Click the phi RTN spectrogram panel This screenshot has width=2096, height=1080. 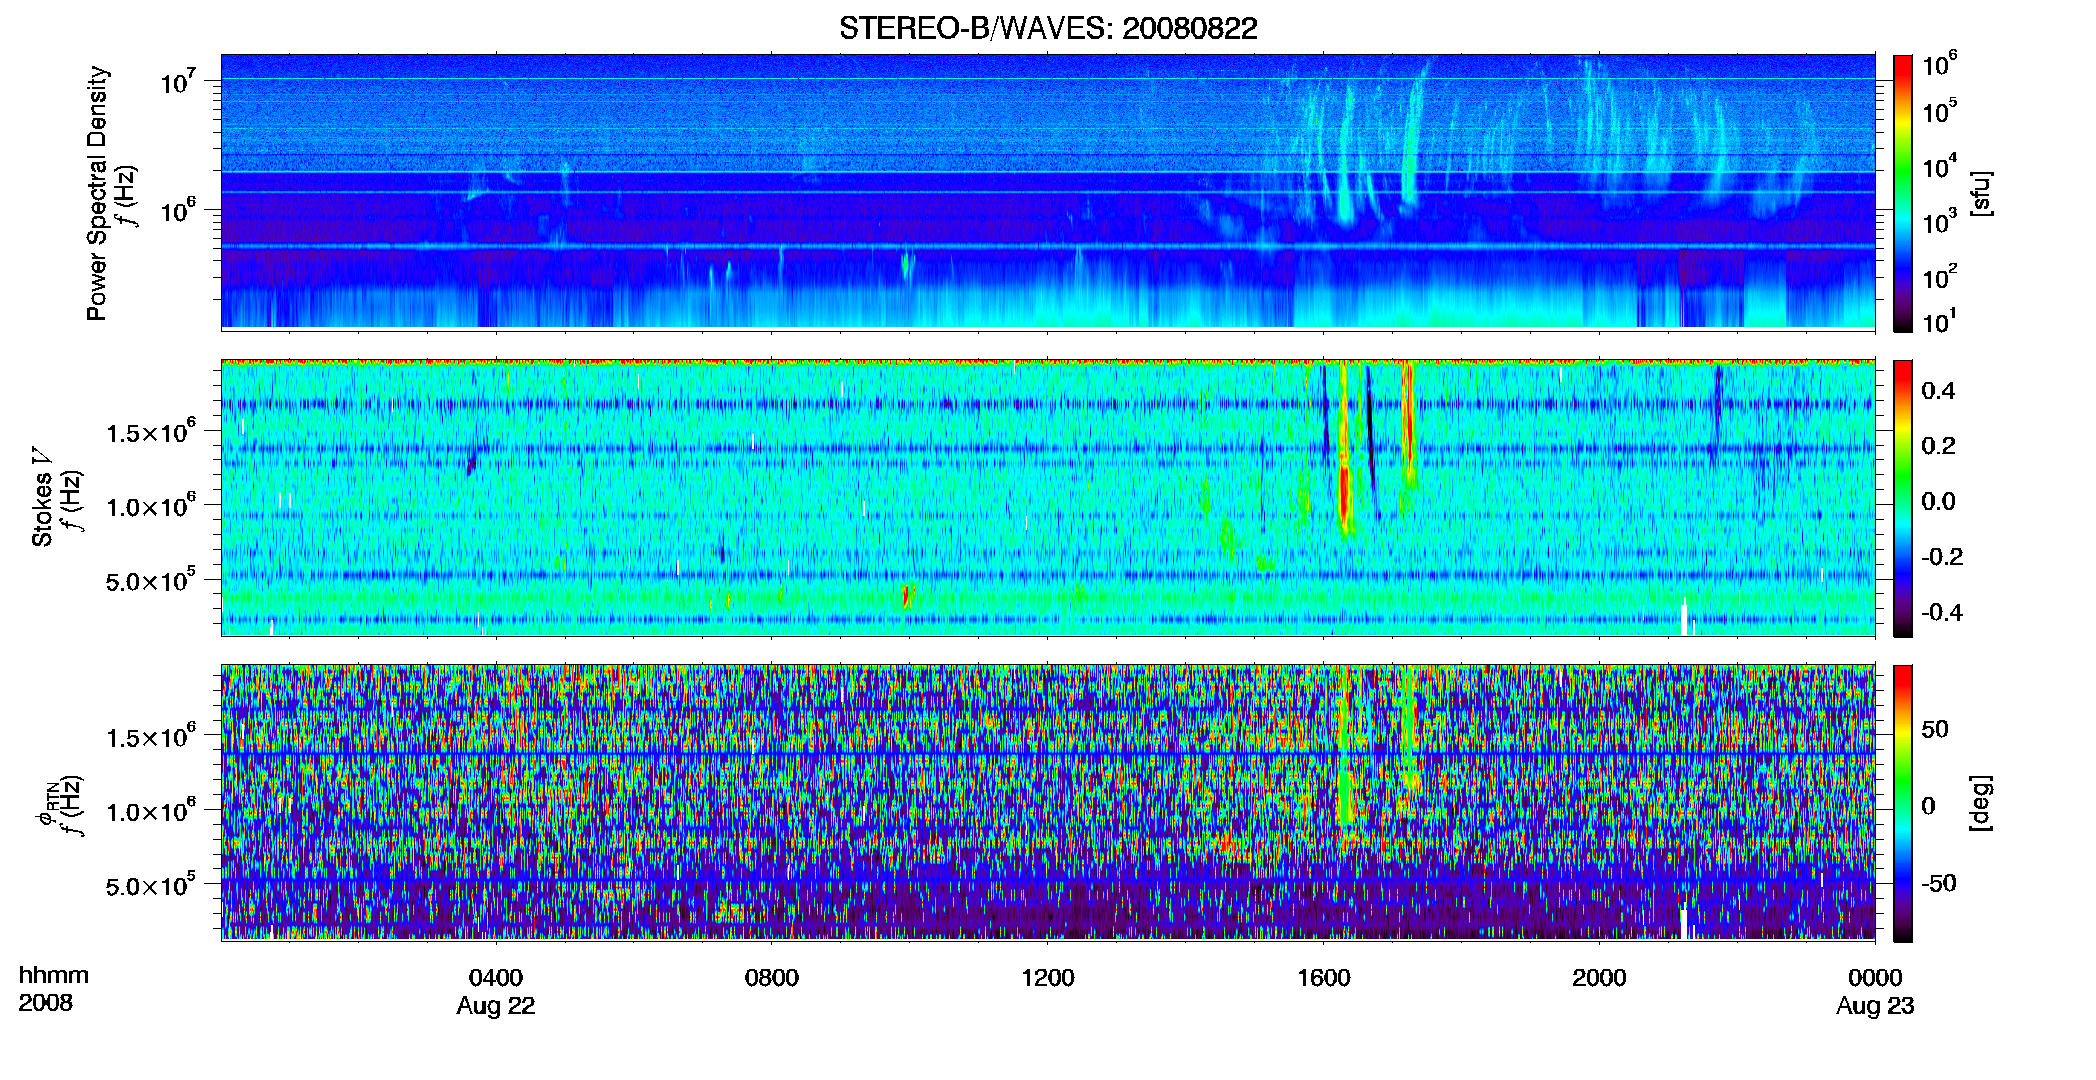[x=1048, y=802]
